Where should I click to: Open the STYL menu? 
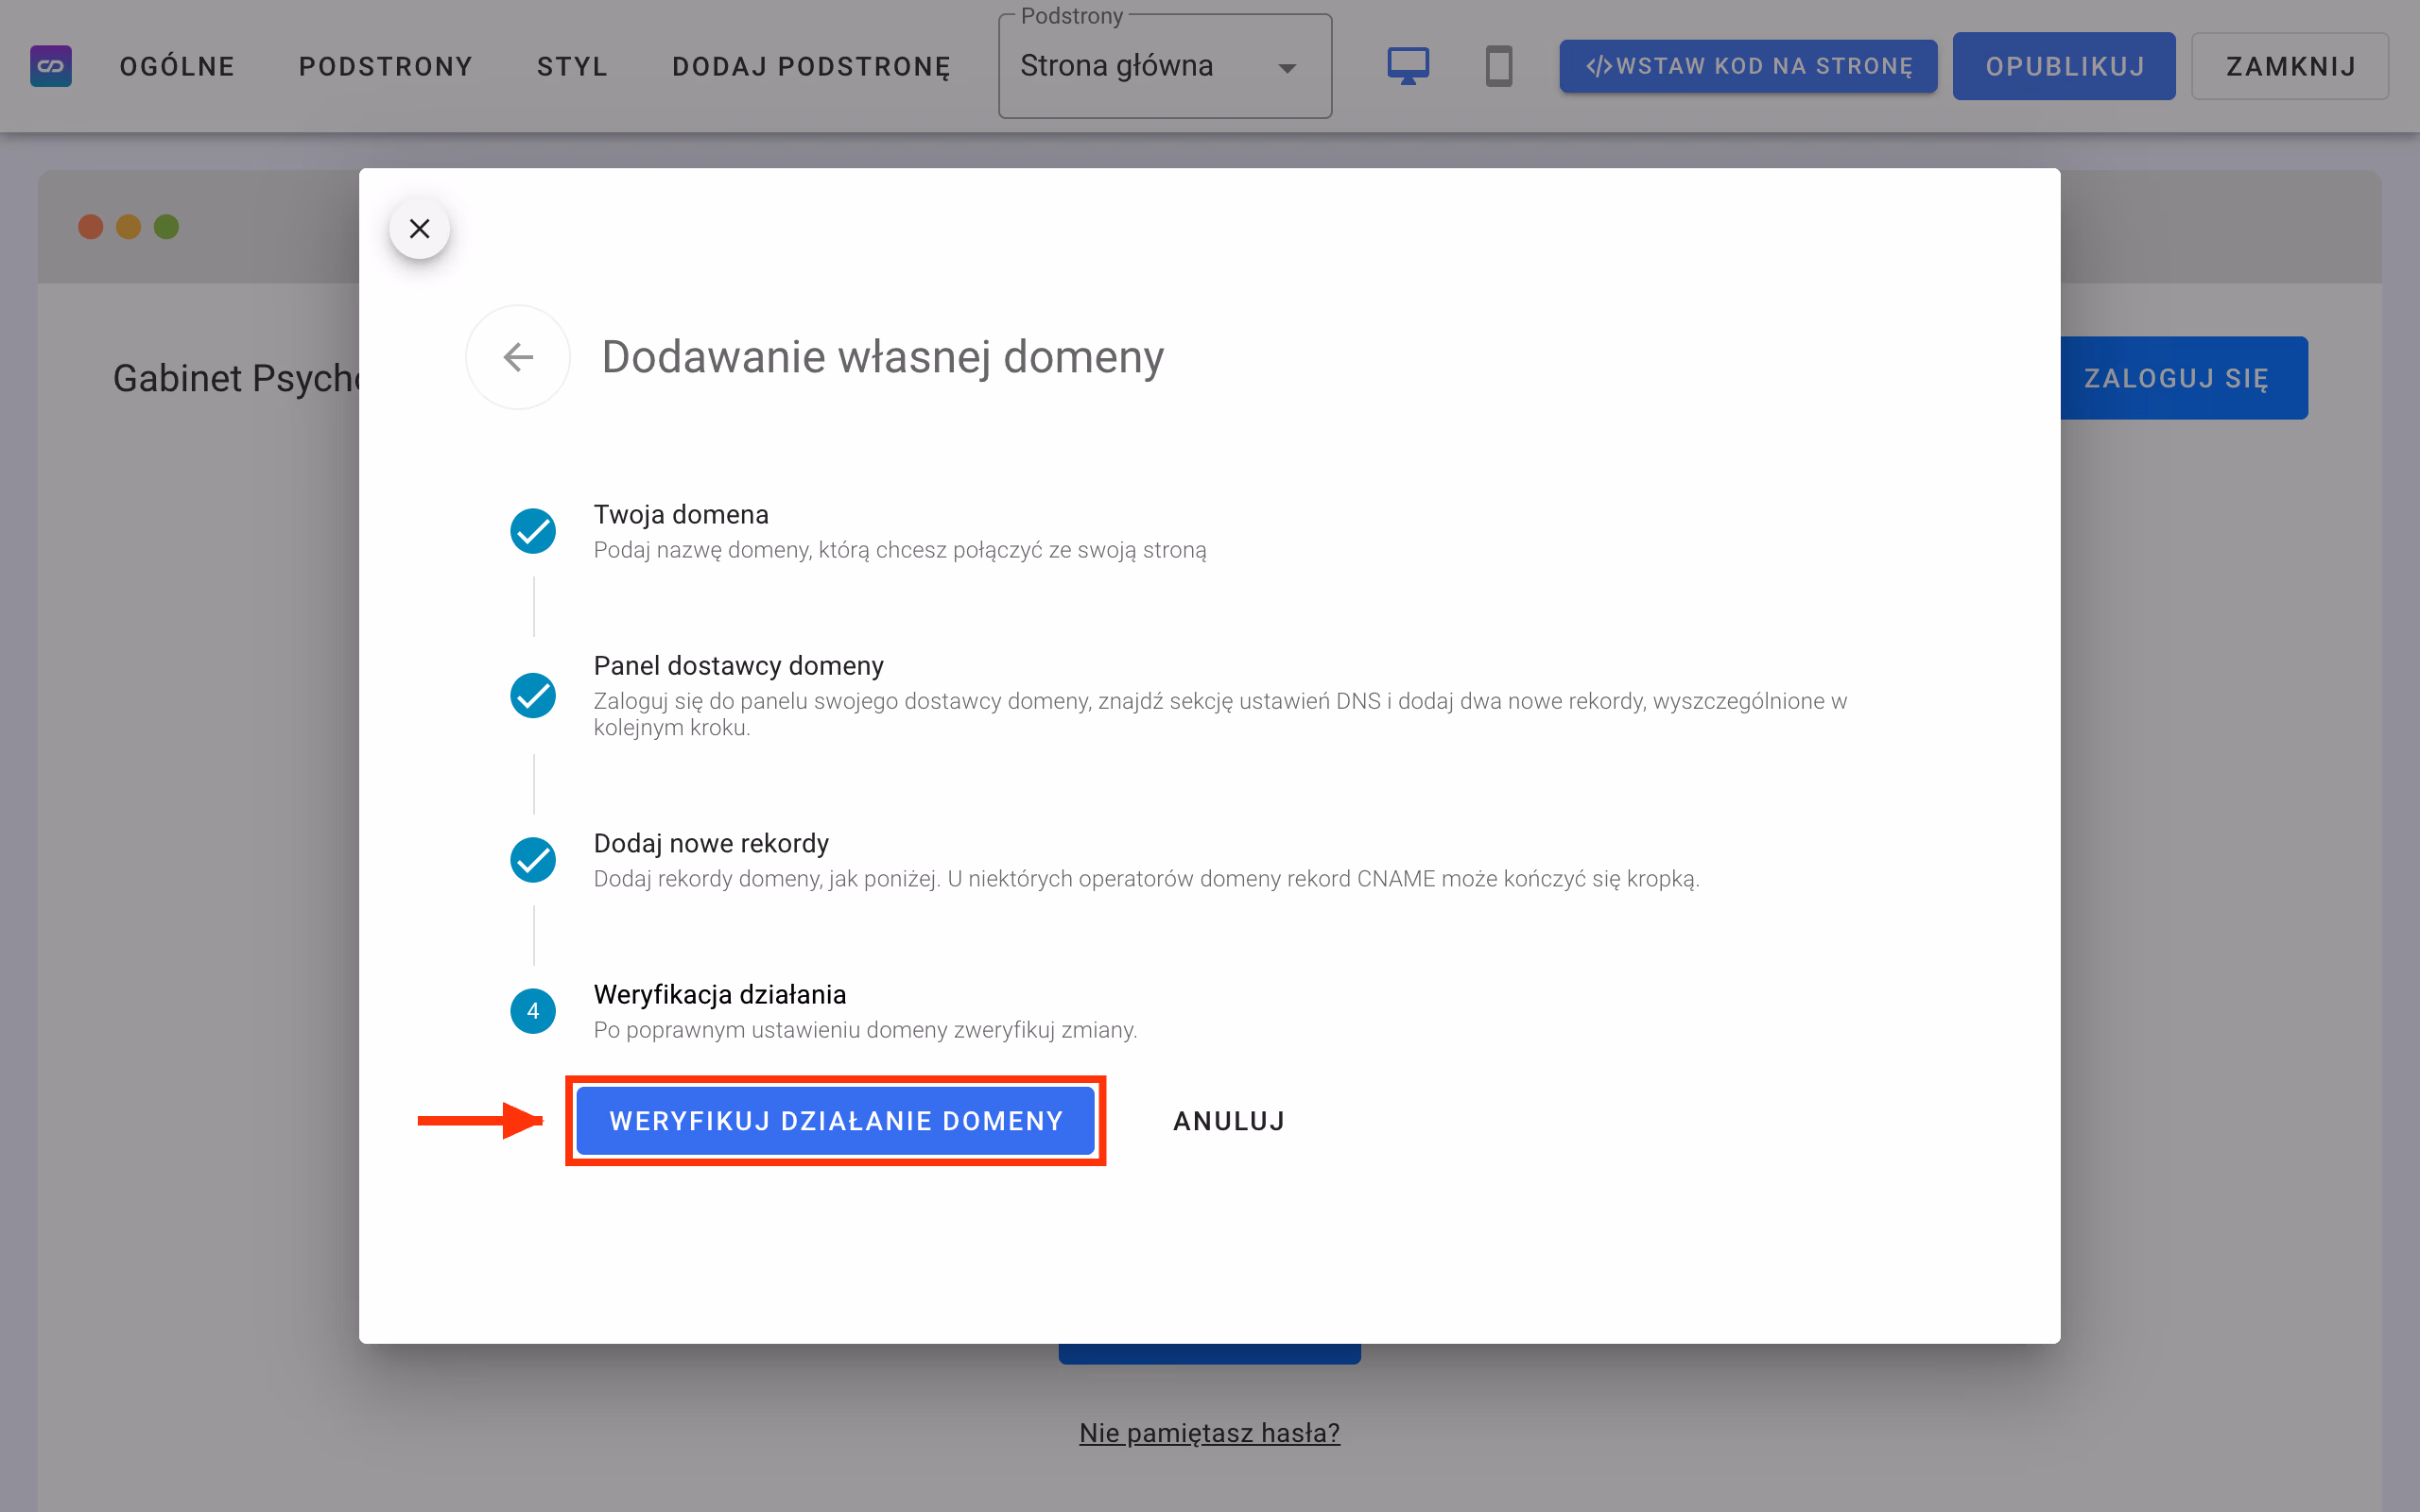572,66
